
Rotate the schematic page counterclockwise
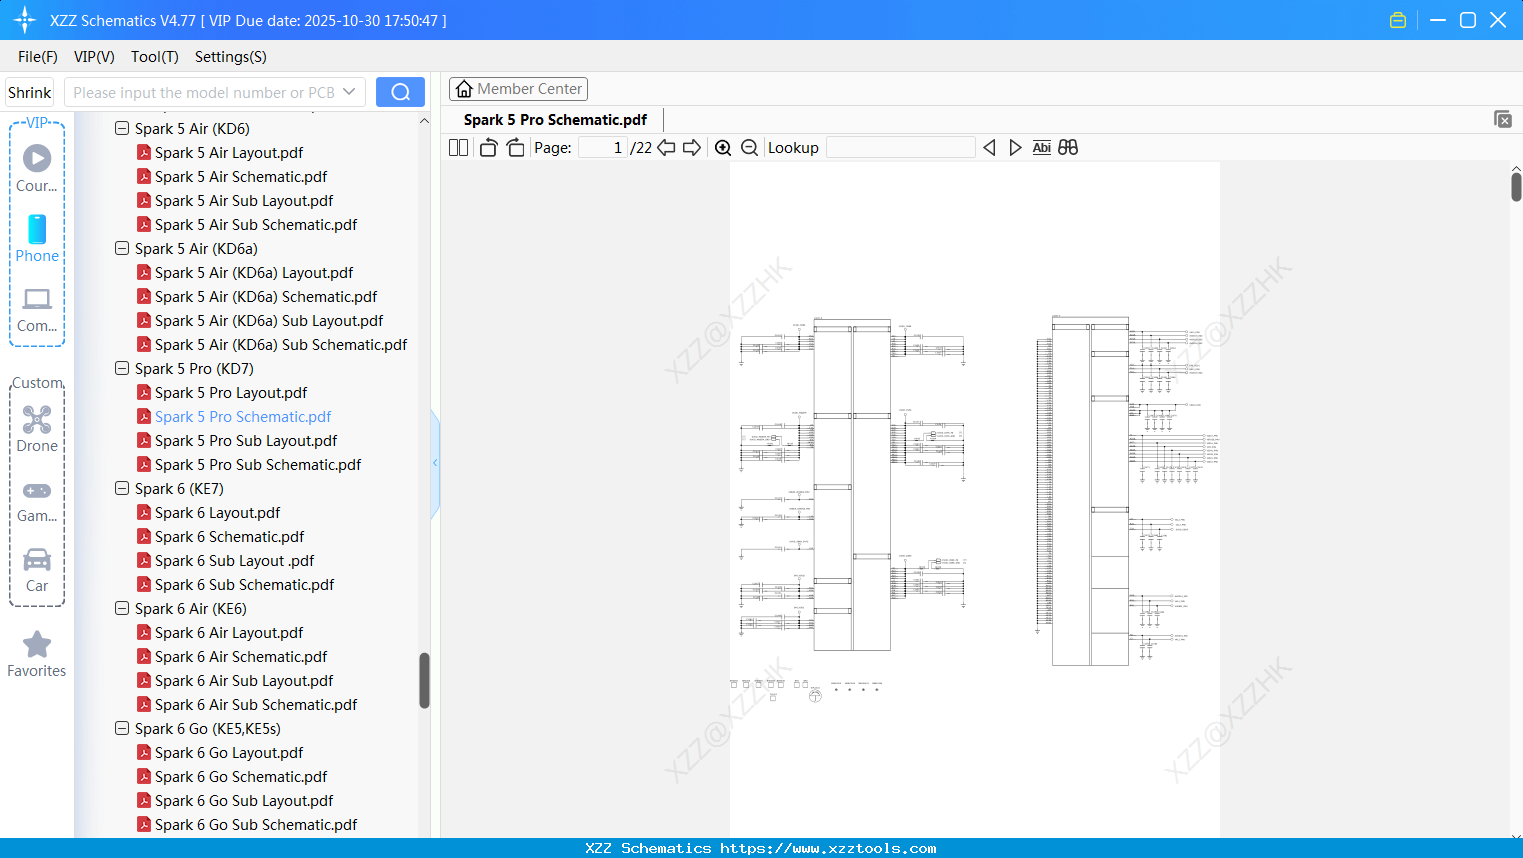tap(487, 147)
